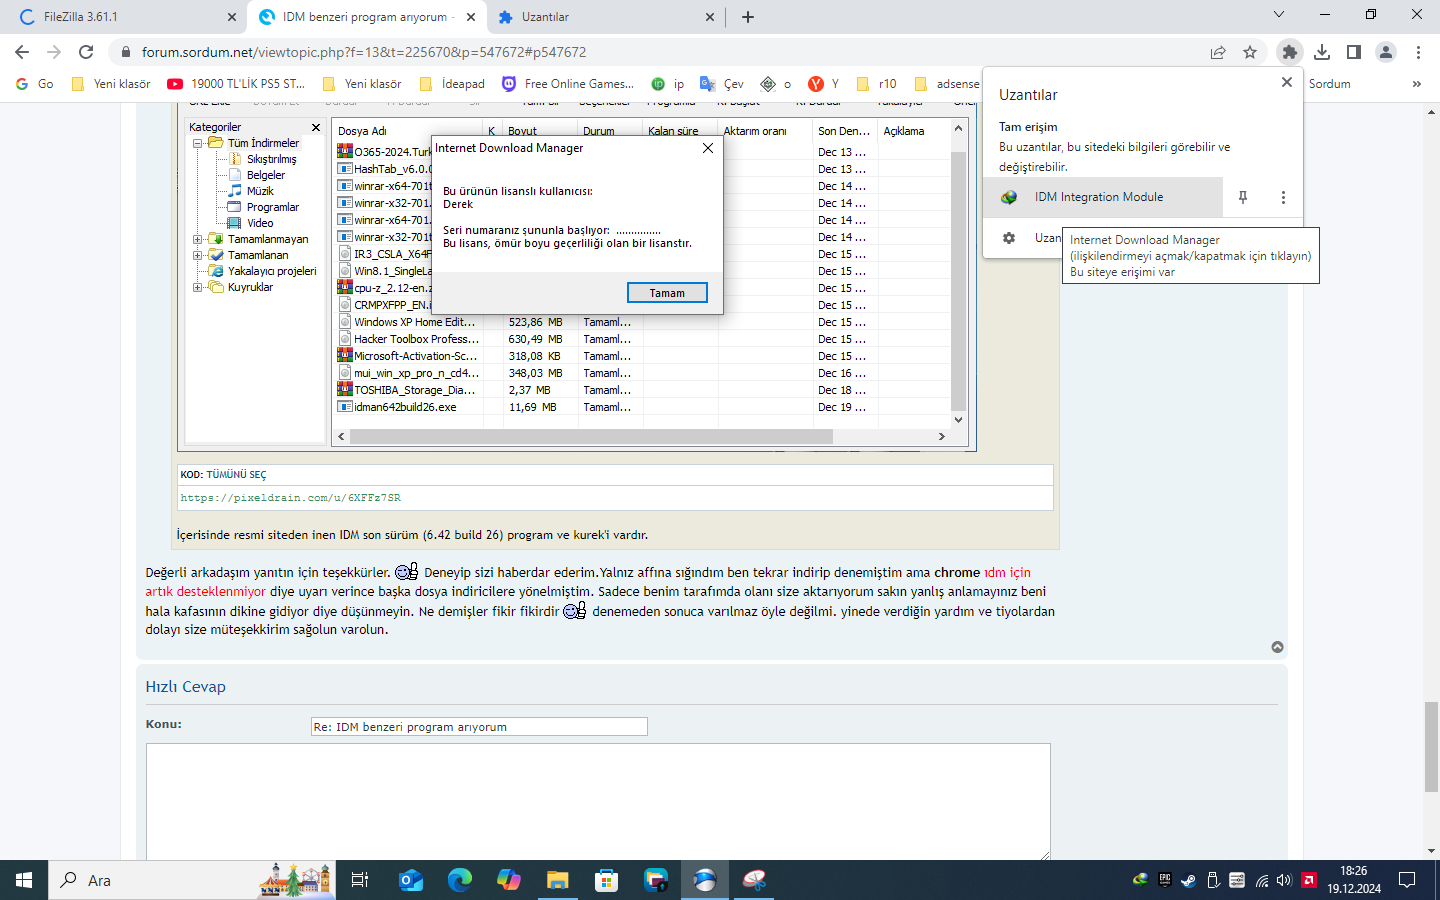Open the pixeldrain.com download link

[x=291, y=498]
